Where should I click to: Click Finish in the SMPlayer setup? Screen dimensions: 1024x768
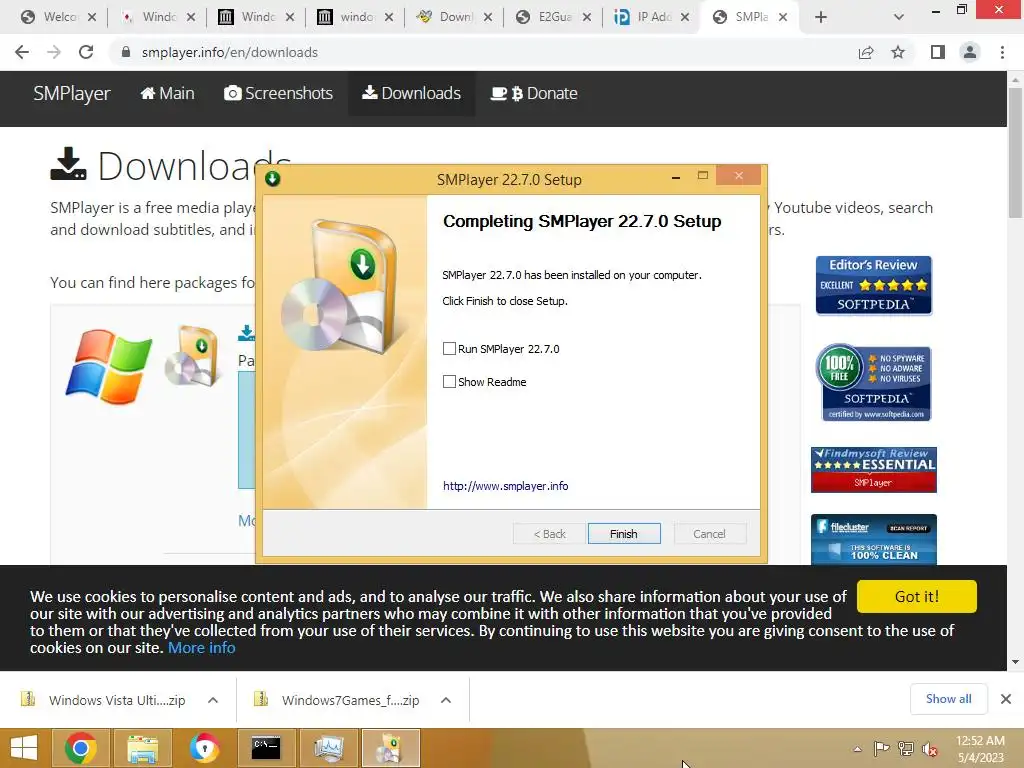pos(624,534)
